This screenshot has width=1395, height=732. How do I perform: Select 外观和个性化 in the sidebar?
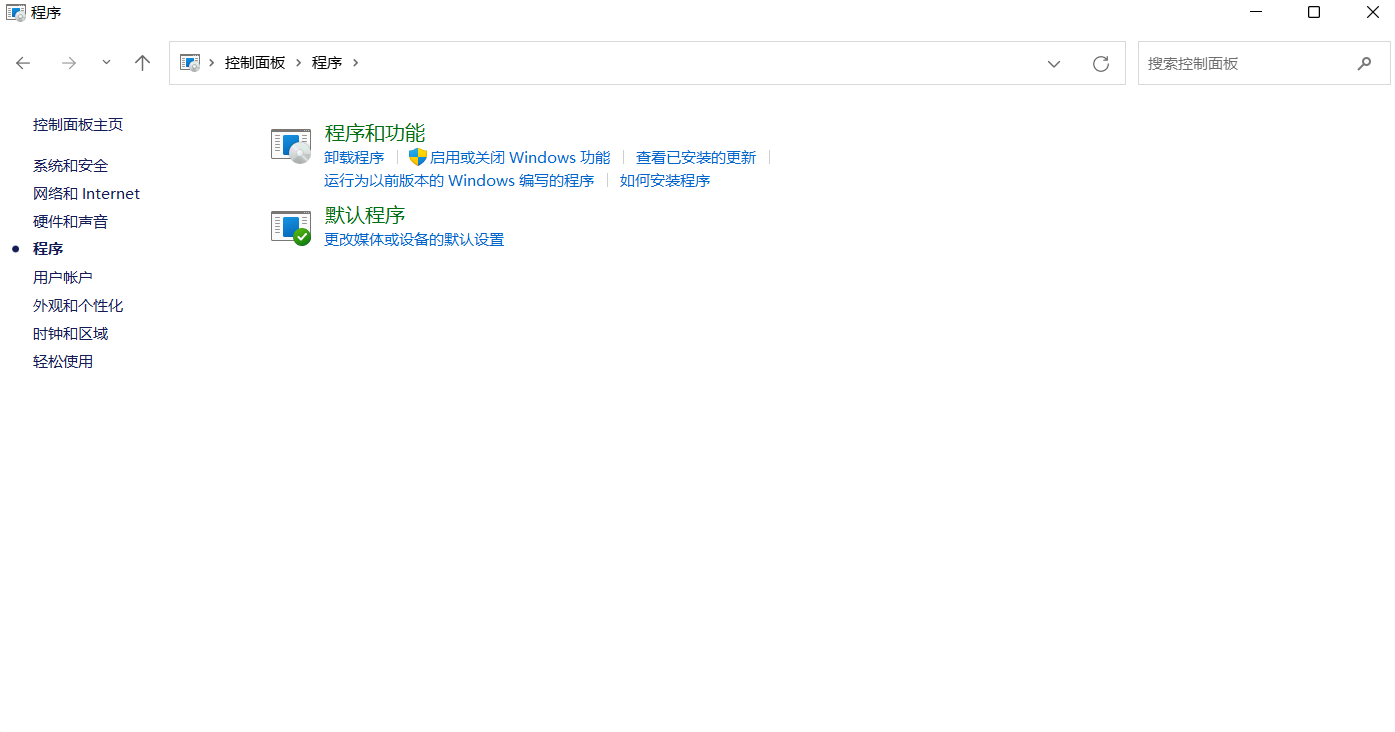click(x=78, y=306)
